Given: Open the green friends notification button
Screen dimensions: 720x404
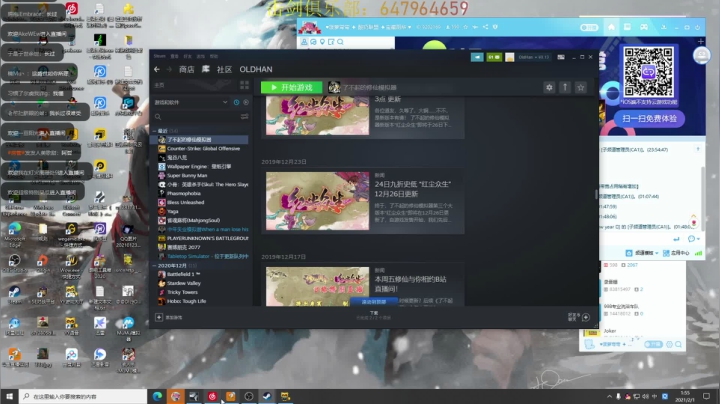Looking at the screenshot, I should [x=494, y=57].
